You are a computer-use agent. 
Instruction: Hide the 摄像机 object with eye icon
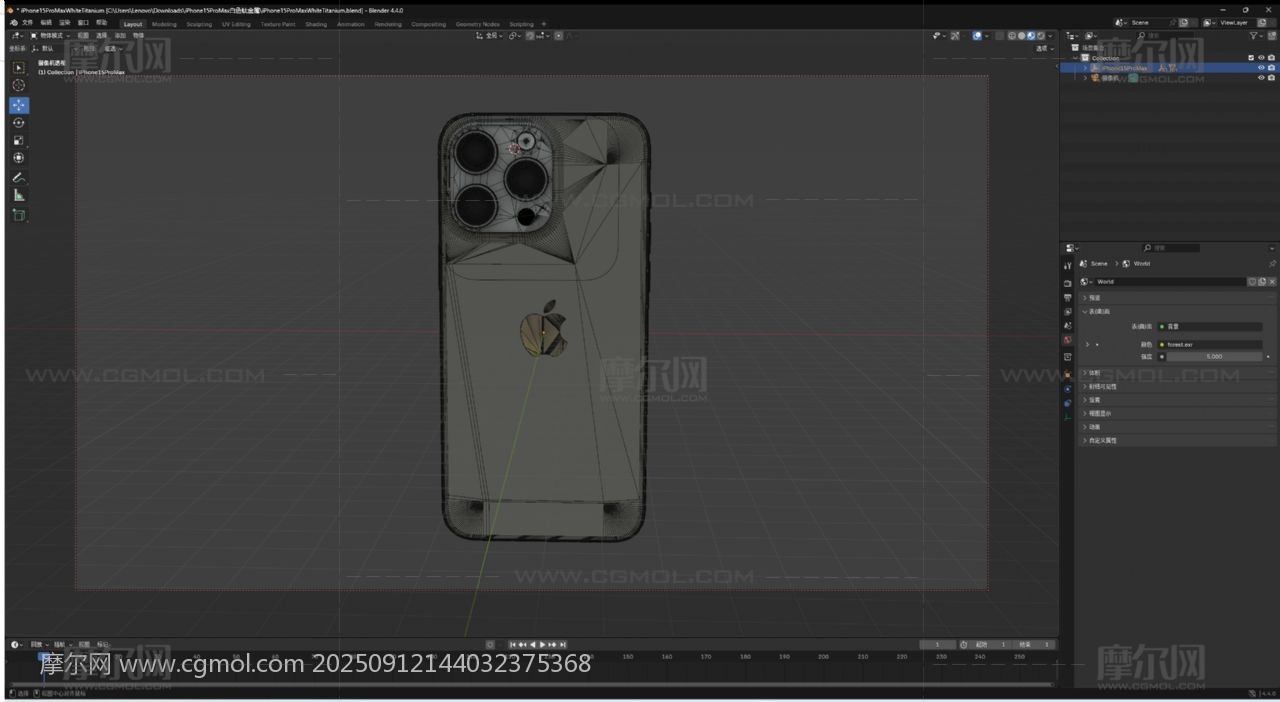1261,77
